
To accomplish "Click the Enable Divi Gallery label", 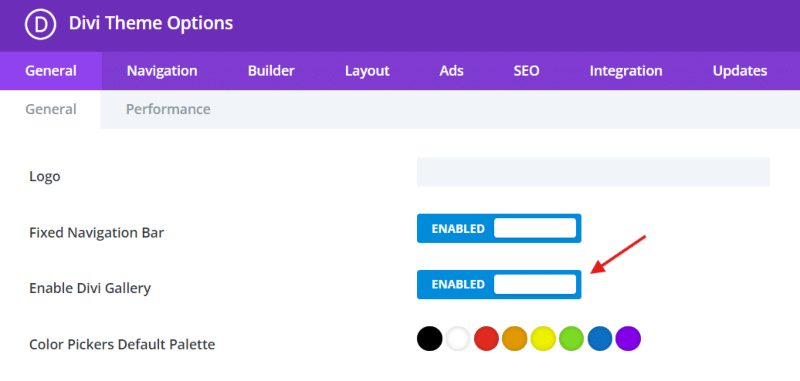I will point(90,288).
